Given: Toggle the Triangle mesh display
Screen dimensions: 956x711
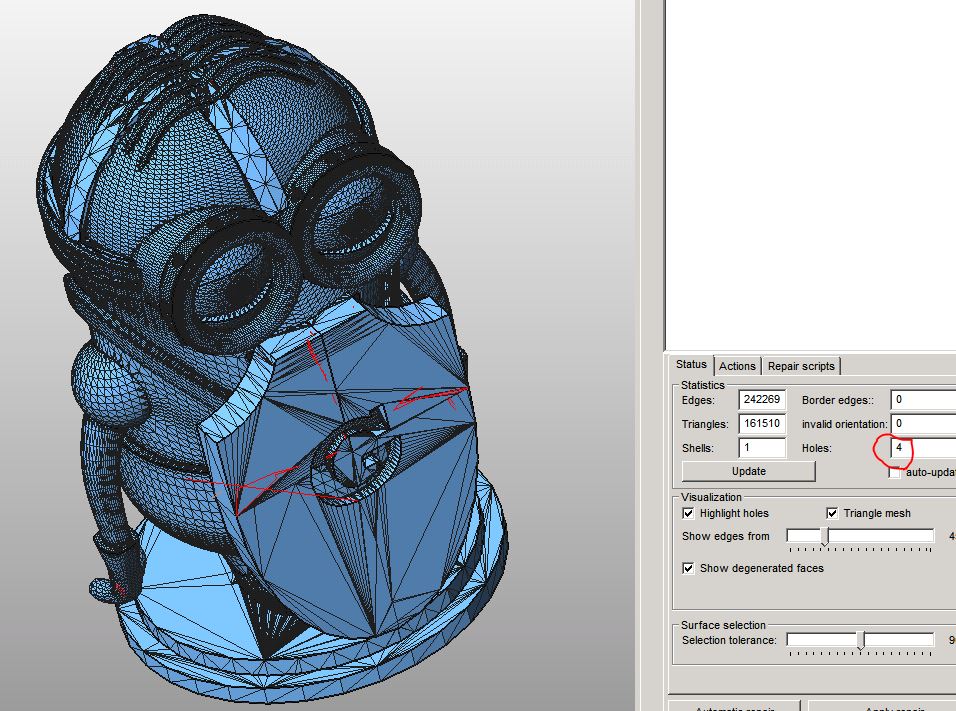Looking at the screenshot, I should pos(832,513).
